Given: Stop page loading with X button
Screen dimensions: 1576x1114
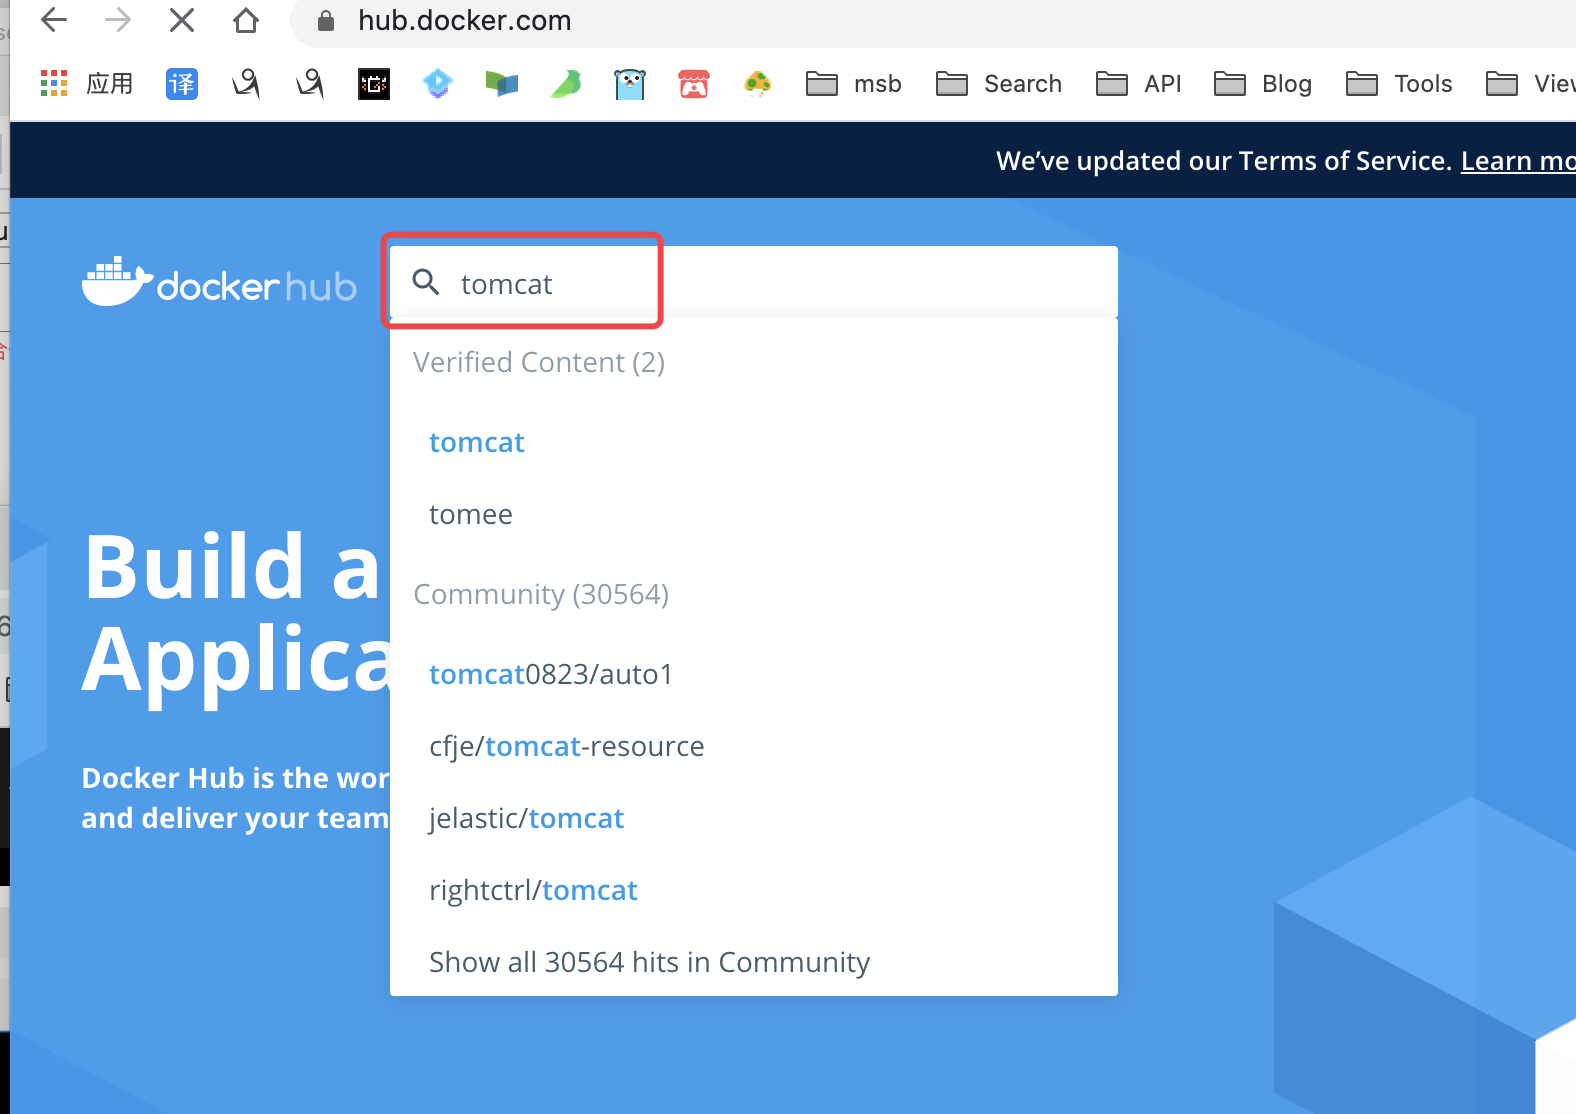Looking at the screenshot, I should point(182,20).
